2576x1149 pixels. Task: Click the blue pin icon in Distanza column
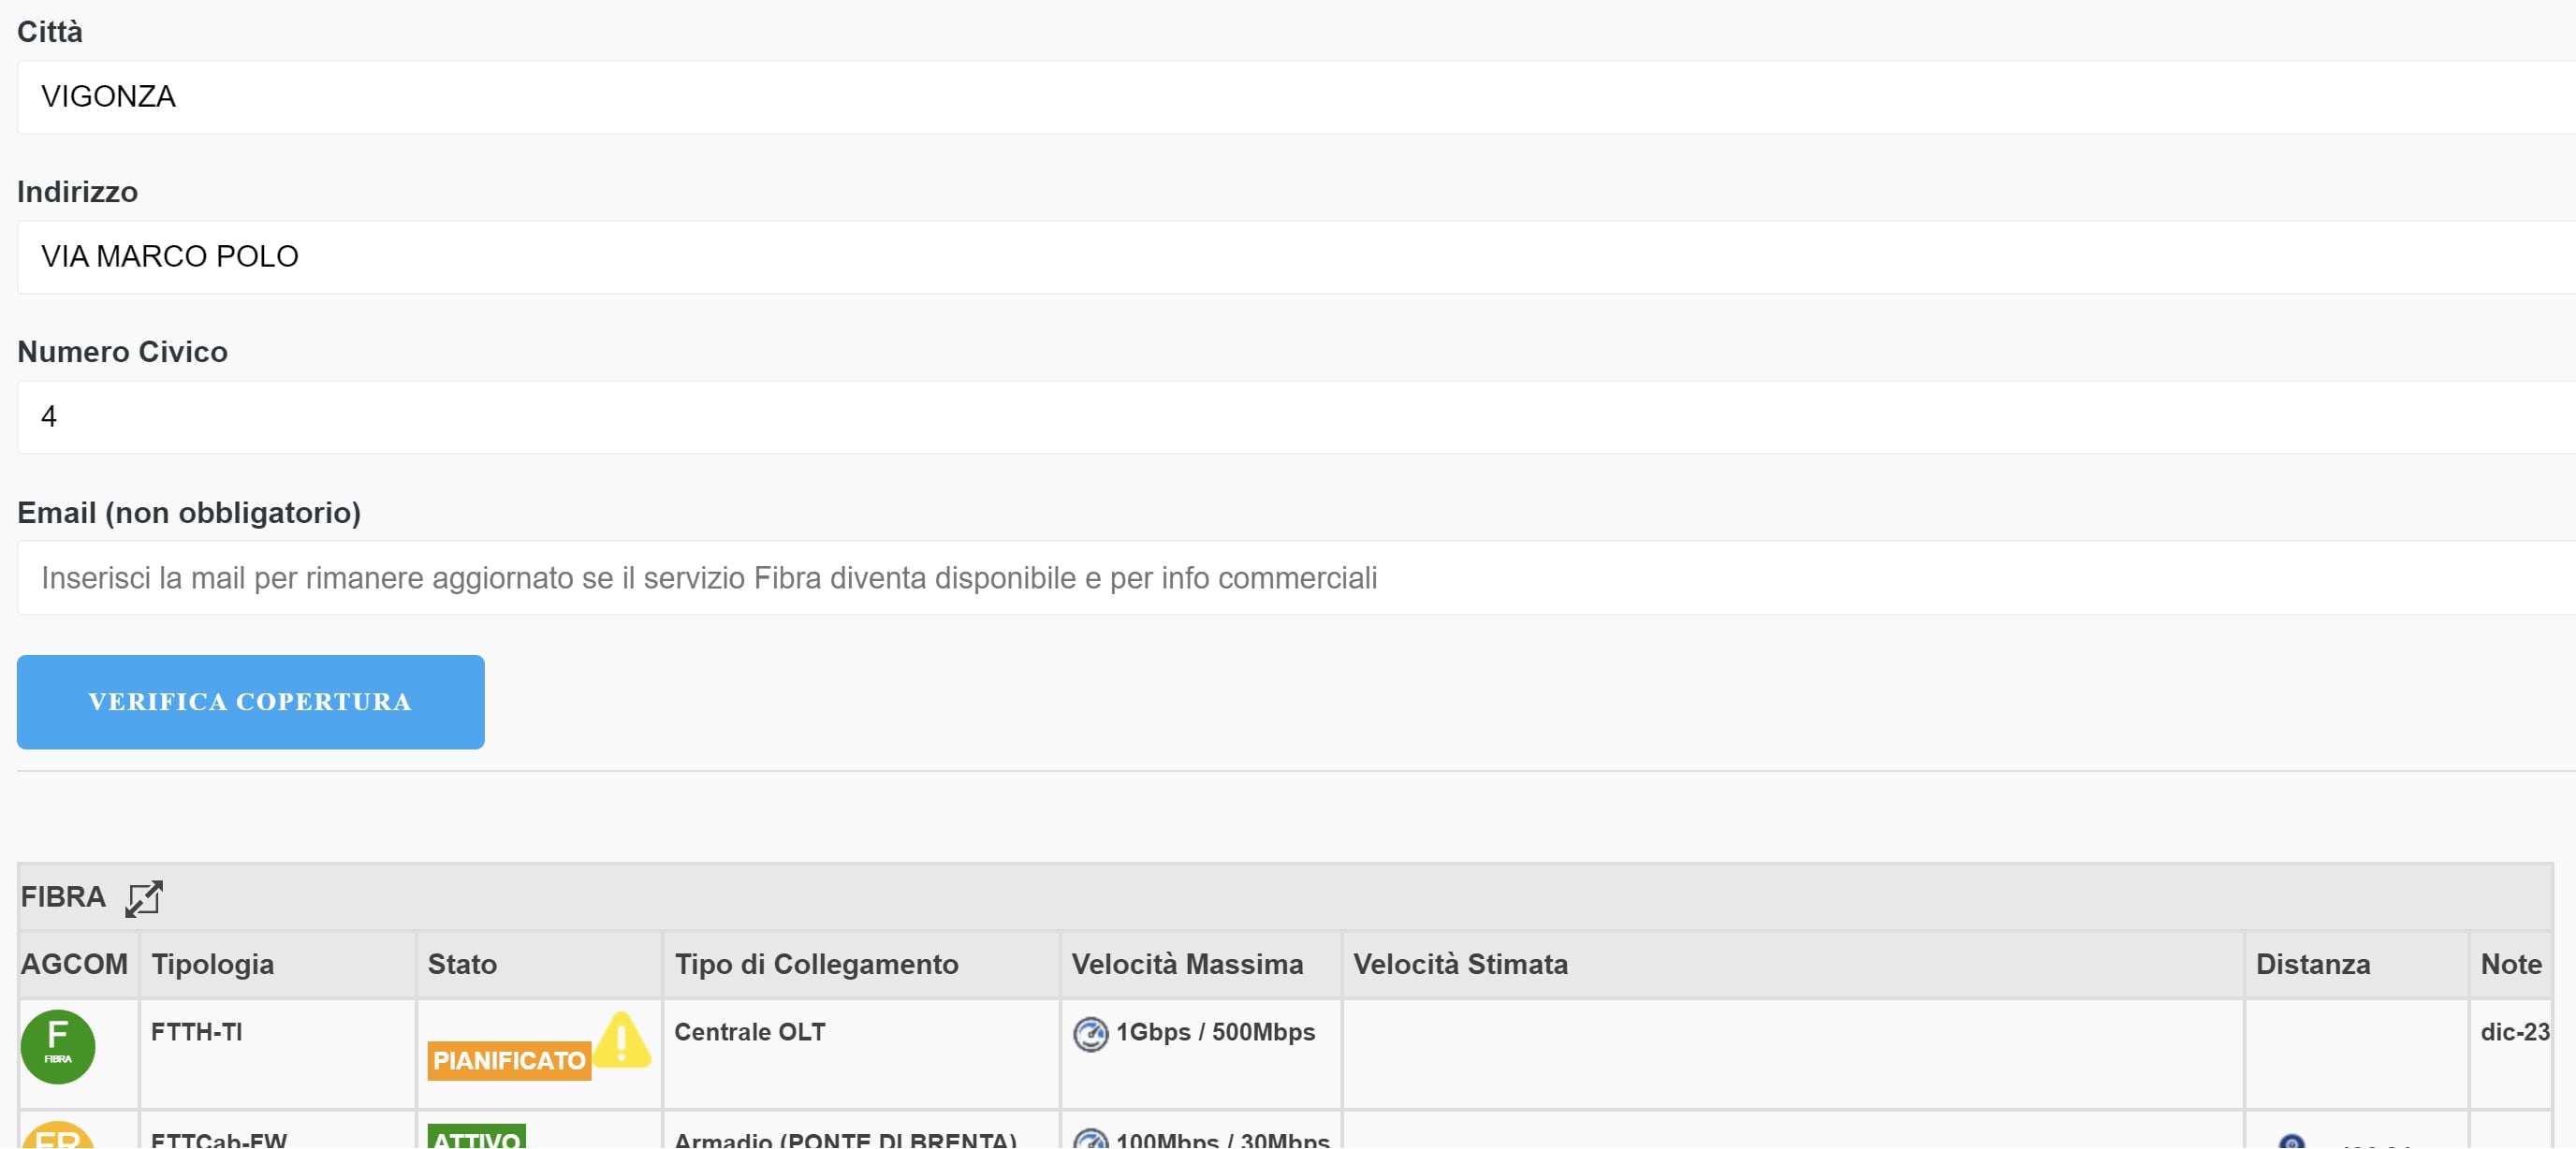[2291, 1140]
